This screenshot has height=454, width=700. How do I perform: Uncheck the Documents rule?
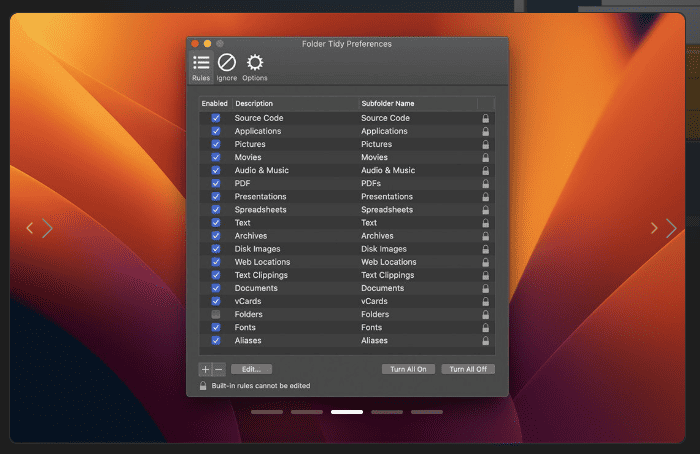click(x=216, y=288)
